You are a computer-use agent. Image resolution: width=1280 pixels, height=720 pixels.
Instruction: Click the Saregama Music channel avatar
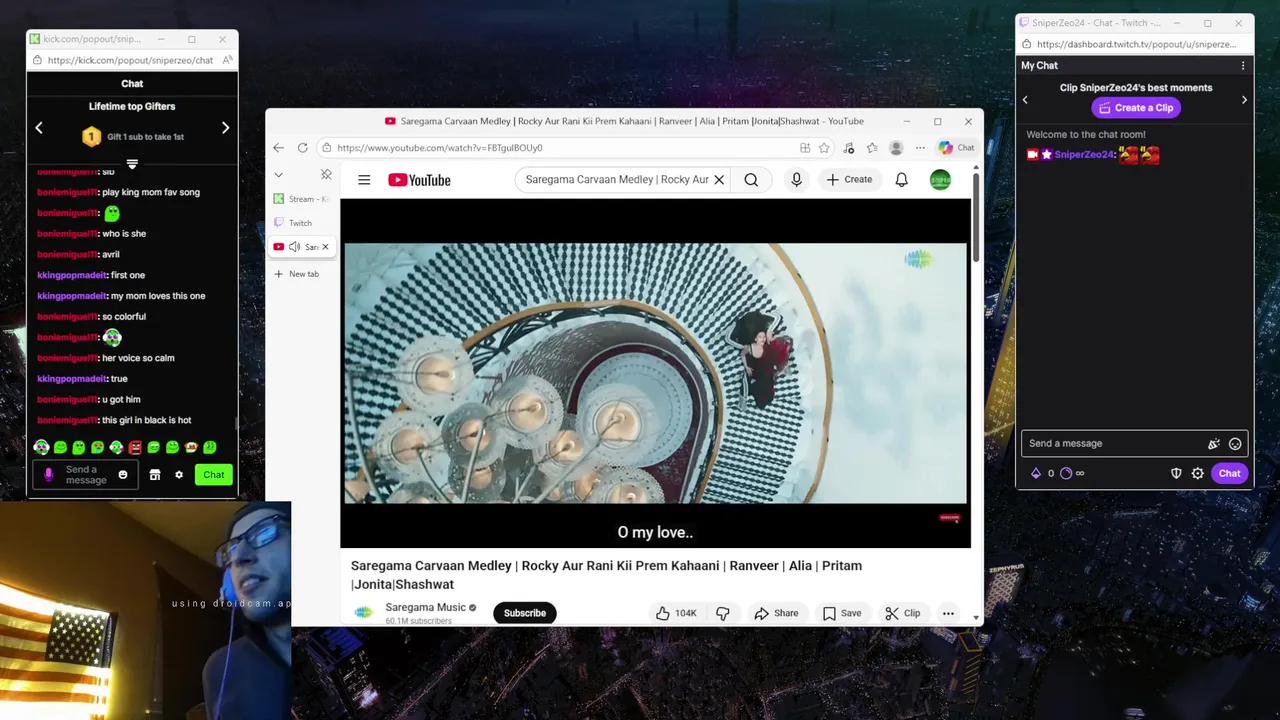[364, 612]
